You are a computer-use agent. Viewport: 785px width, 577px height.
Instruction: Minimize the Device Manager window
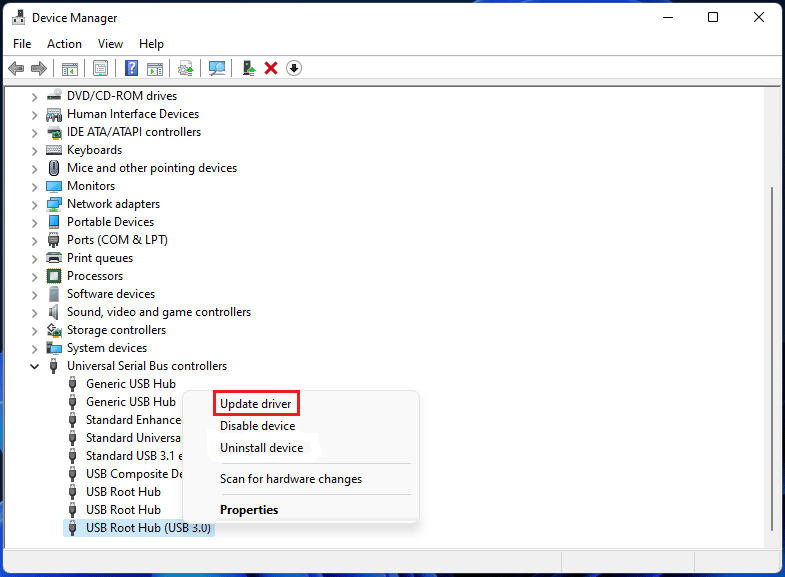click(668, 18)
